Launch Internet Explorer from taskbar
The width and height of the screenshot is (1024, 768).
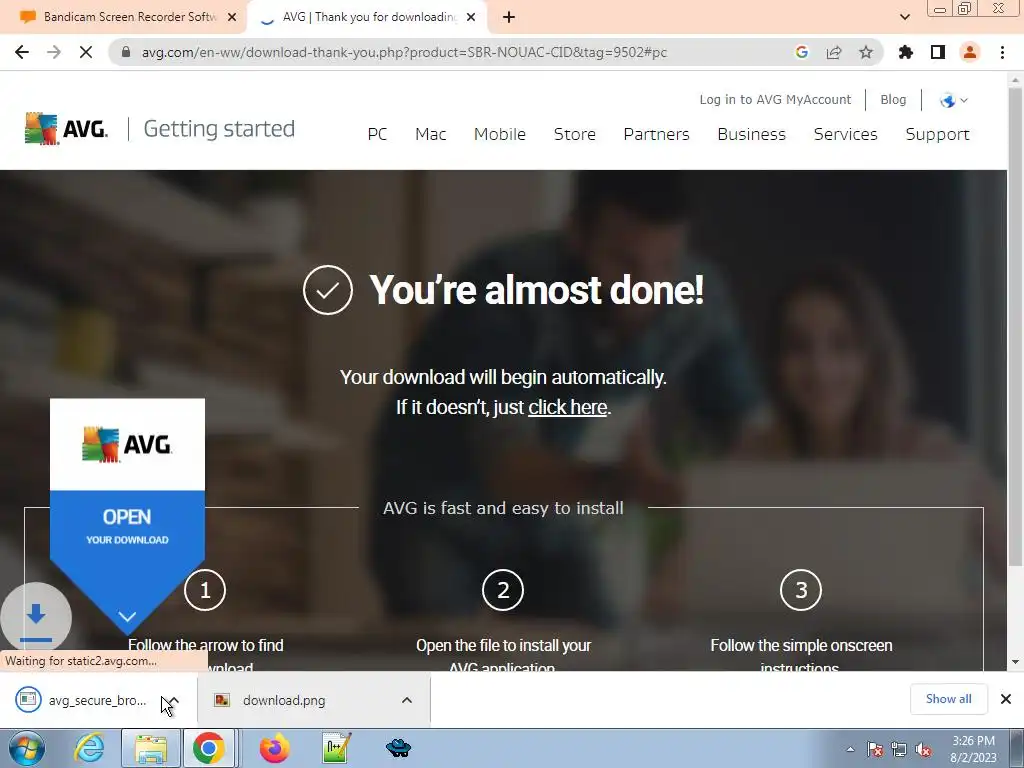tap(88, 748)
